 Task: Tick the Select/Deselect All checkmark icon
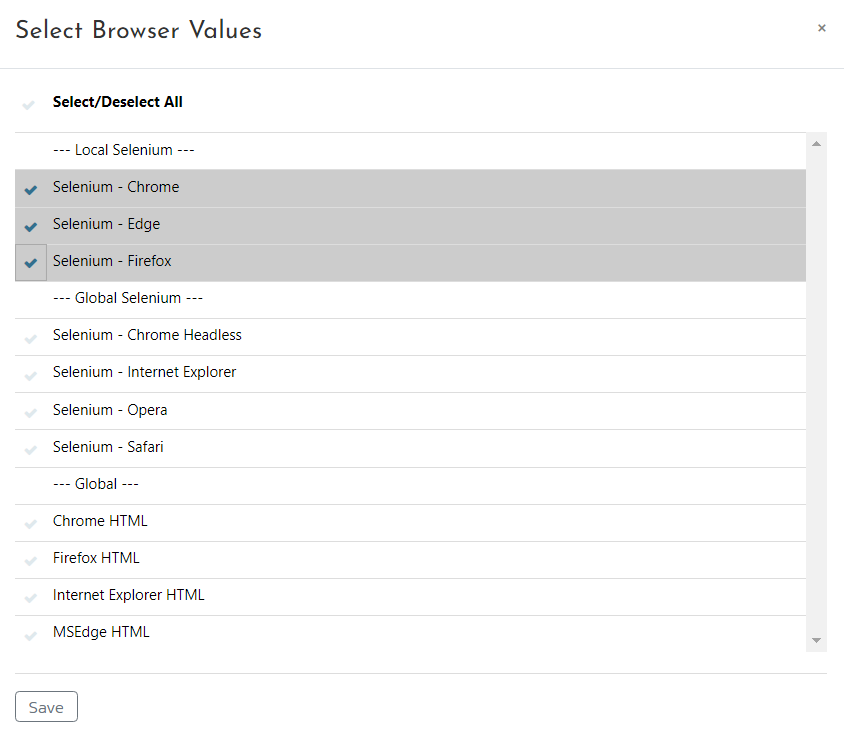30,104
